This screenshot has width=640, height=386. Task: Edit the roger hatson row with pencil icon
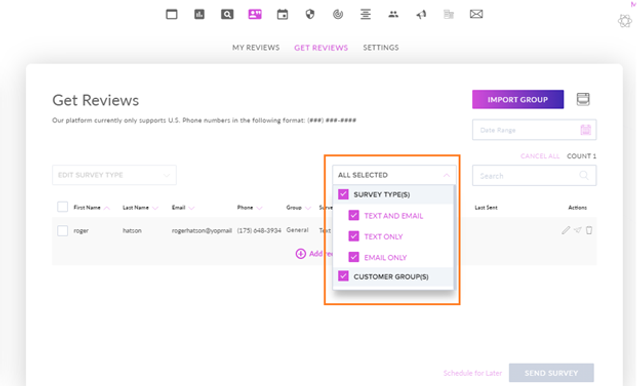[565, 231]
